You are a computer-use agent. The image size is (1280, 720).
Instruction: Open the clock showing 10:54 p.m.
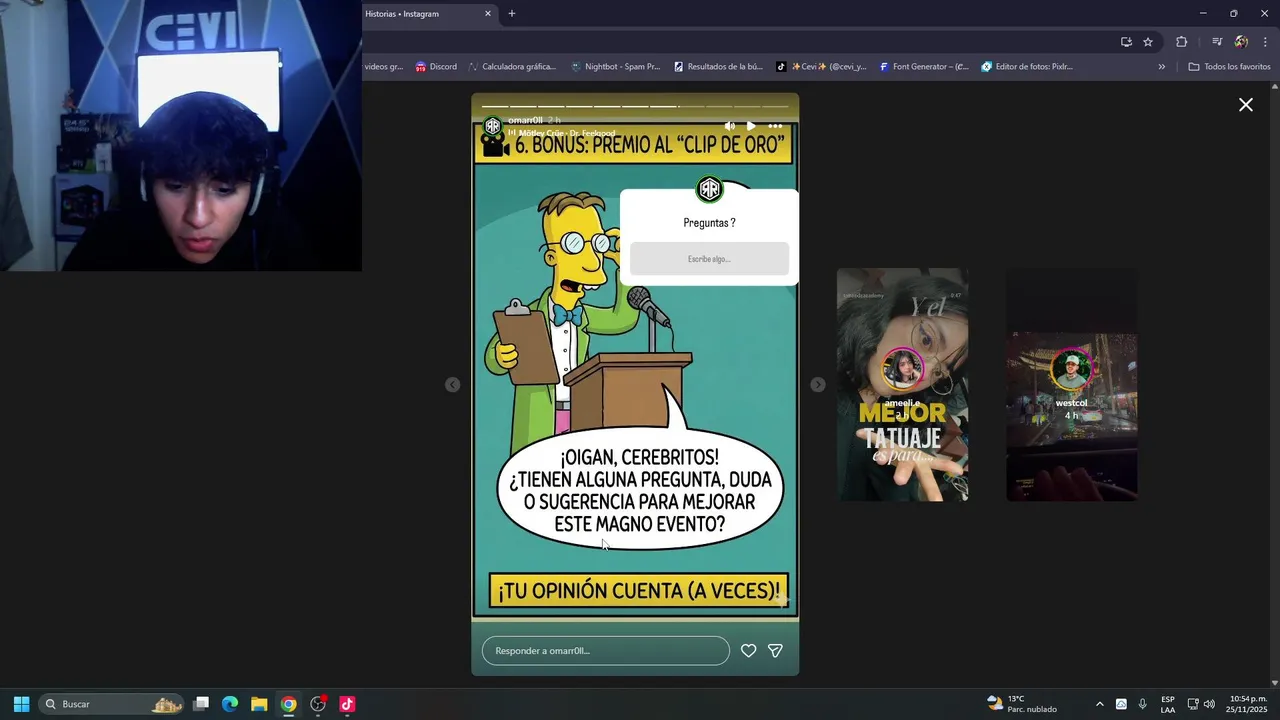click(1248, 704)
